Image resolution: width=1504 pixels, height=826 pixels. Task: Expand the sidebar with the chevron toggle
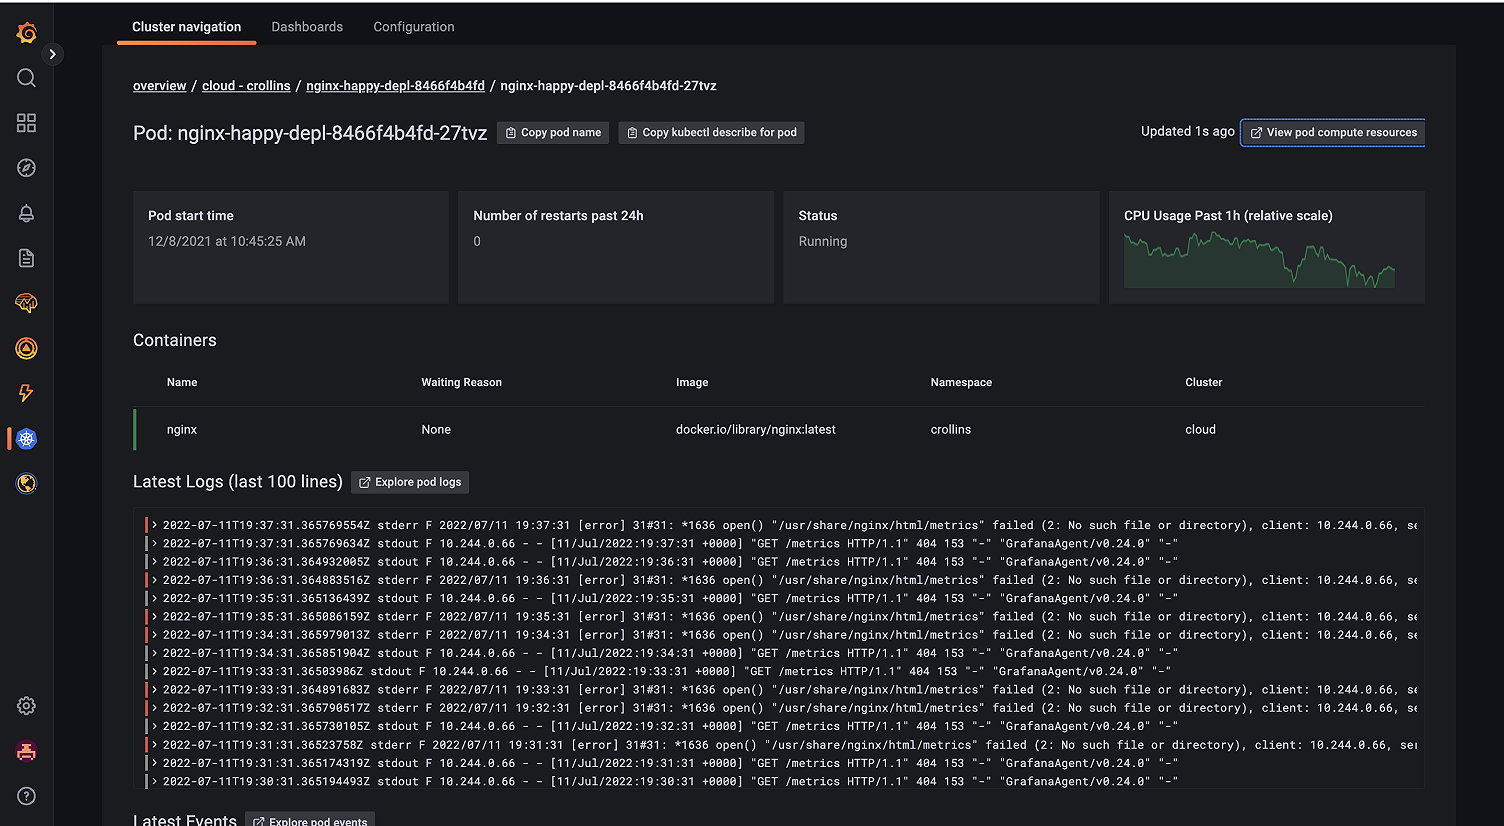point(53,54)
